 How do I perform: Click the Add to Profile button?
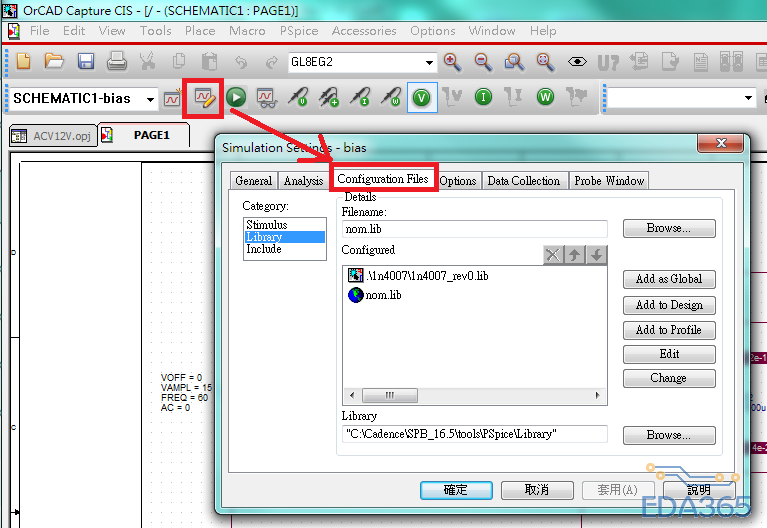tap(669, 330)
